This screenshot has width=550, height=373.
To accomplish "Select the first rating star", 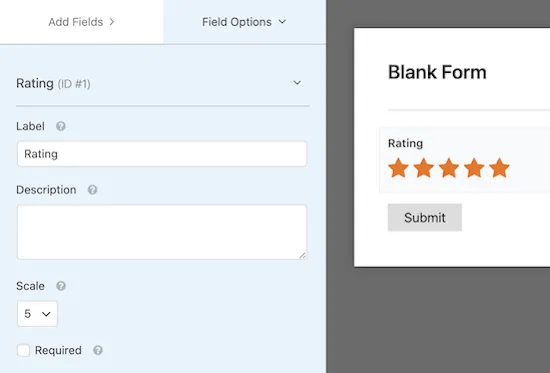I will pyautogui.click(x=398, y=168).
